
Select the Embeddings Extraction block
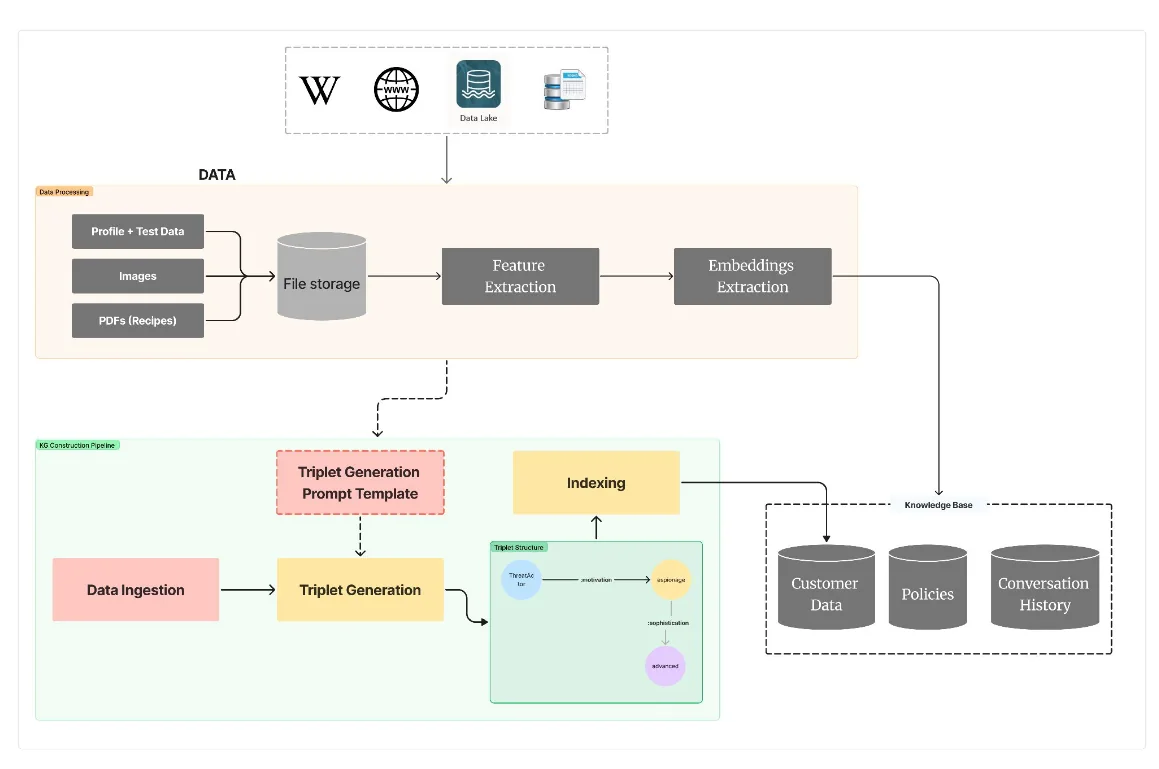tap(752, 276)
